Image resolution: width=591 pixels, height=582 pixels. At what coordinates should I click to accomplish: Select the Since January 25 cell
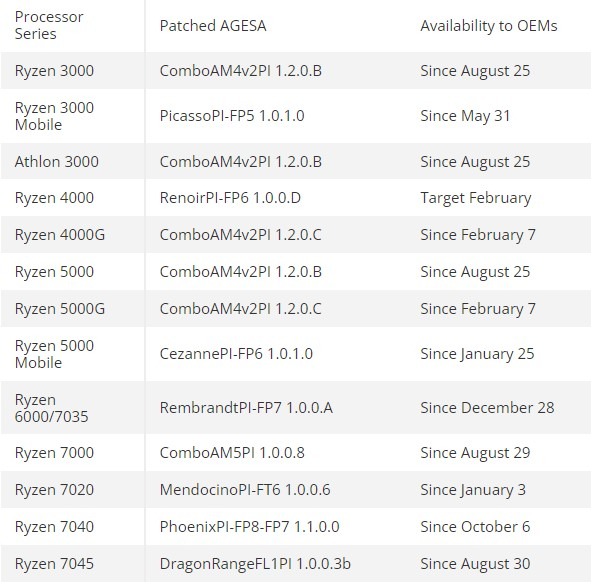tap(477, 354)
